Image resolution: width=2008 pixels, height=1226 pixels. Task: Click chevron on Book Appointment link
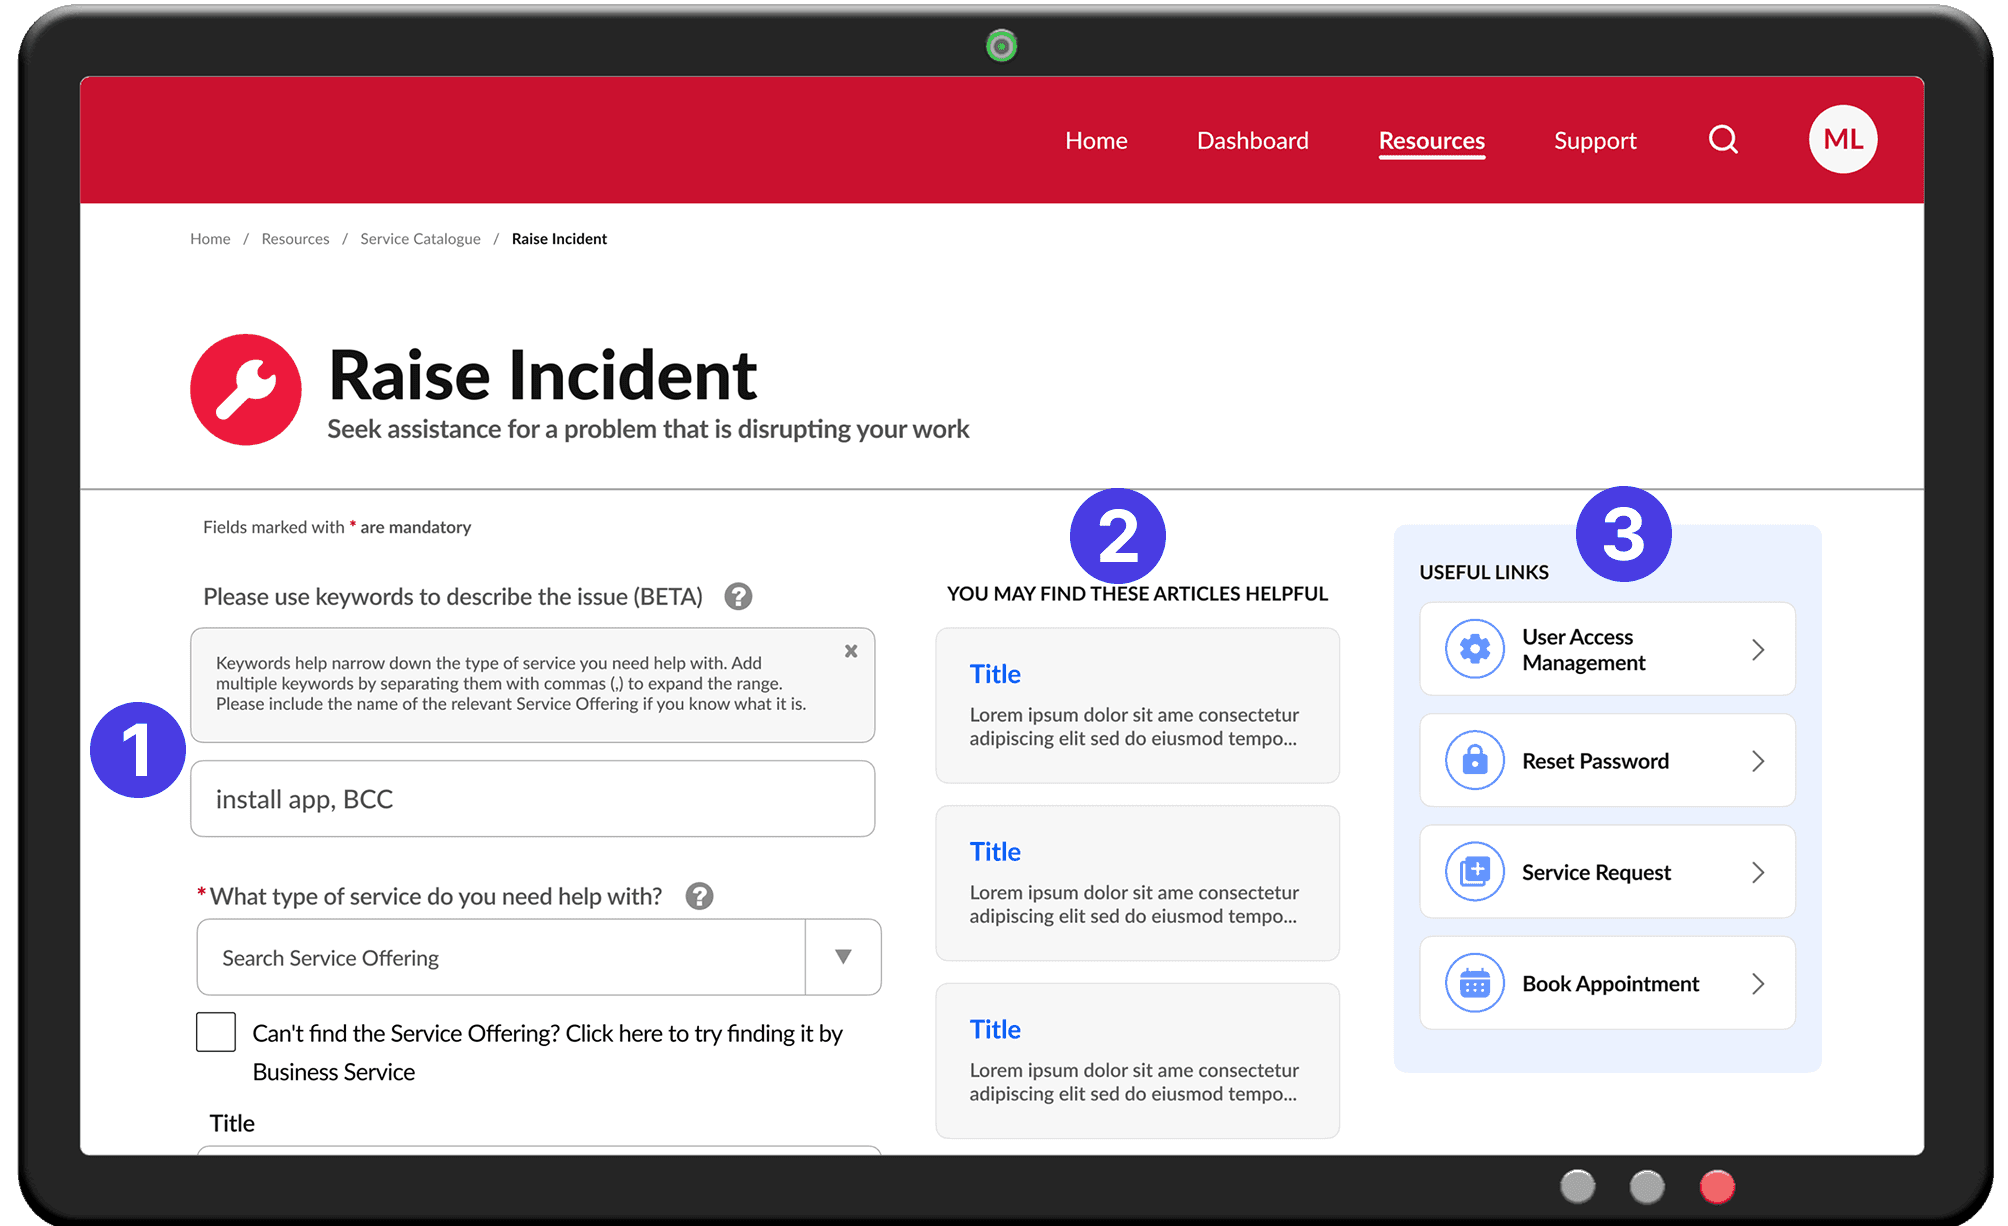pyautogui.click(x=1758, y=984)
